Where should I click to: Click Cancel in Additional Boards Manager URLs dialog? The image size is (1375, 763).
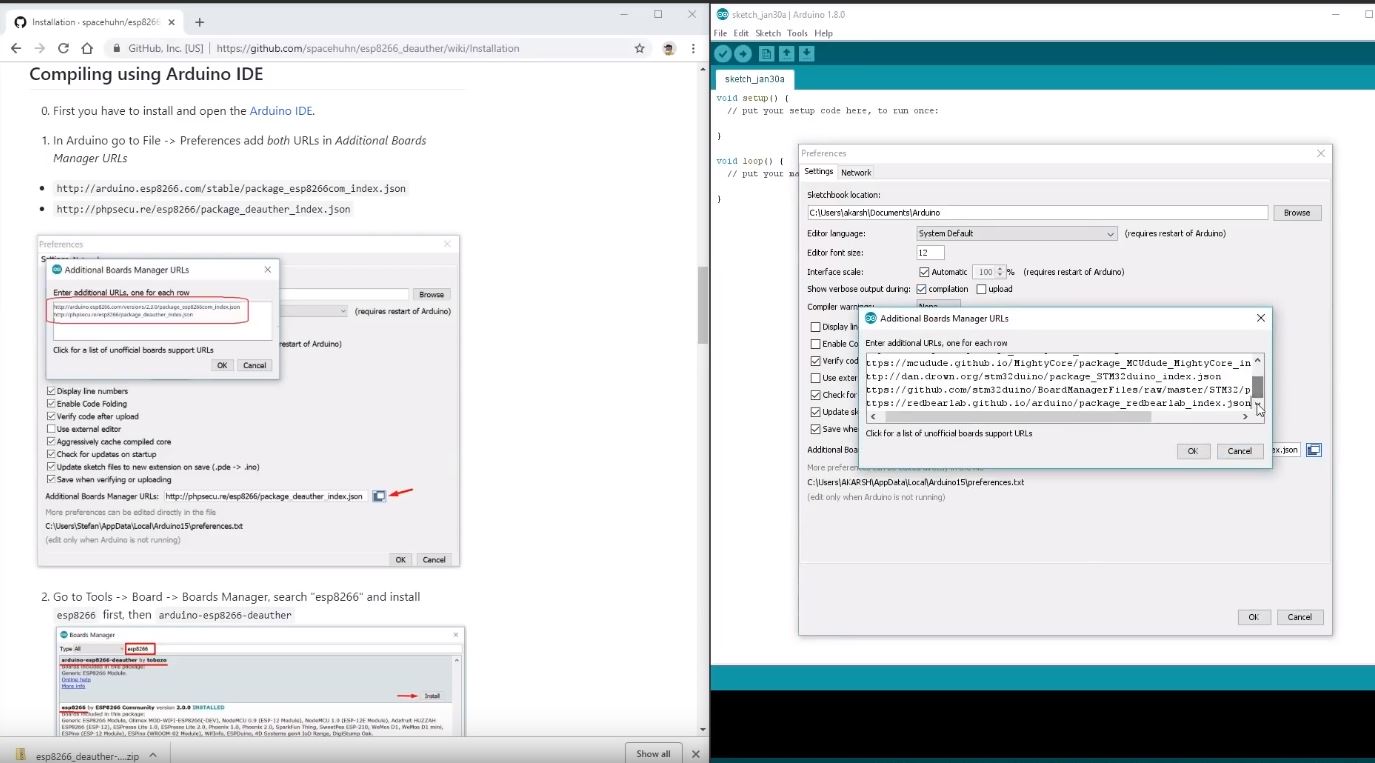pyautogui.click(x=1239, y=451)
